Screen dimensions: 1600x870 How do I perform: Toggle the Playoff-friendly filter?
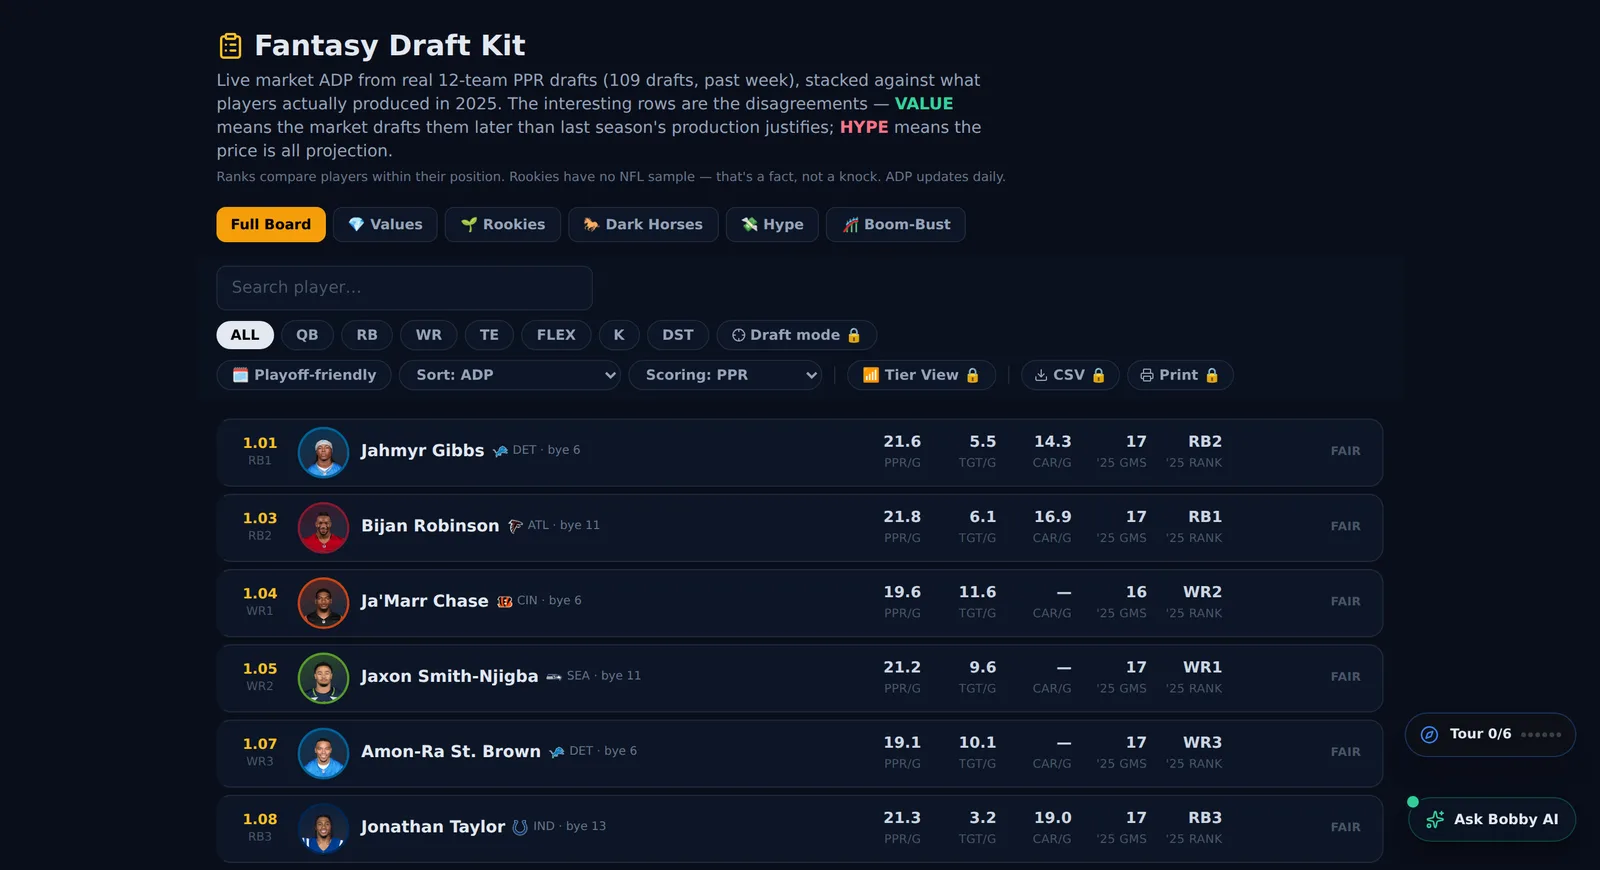tap(304, 375)
